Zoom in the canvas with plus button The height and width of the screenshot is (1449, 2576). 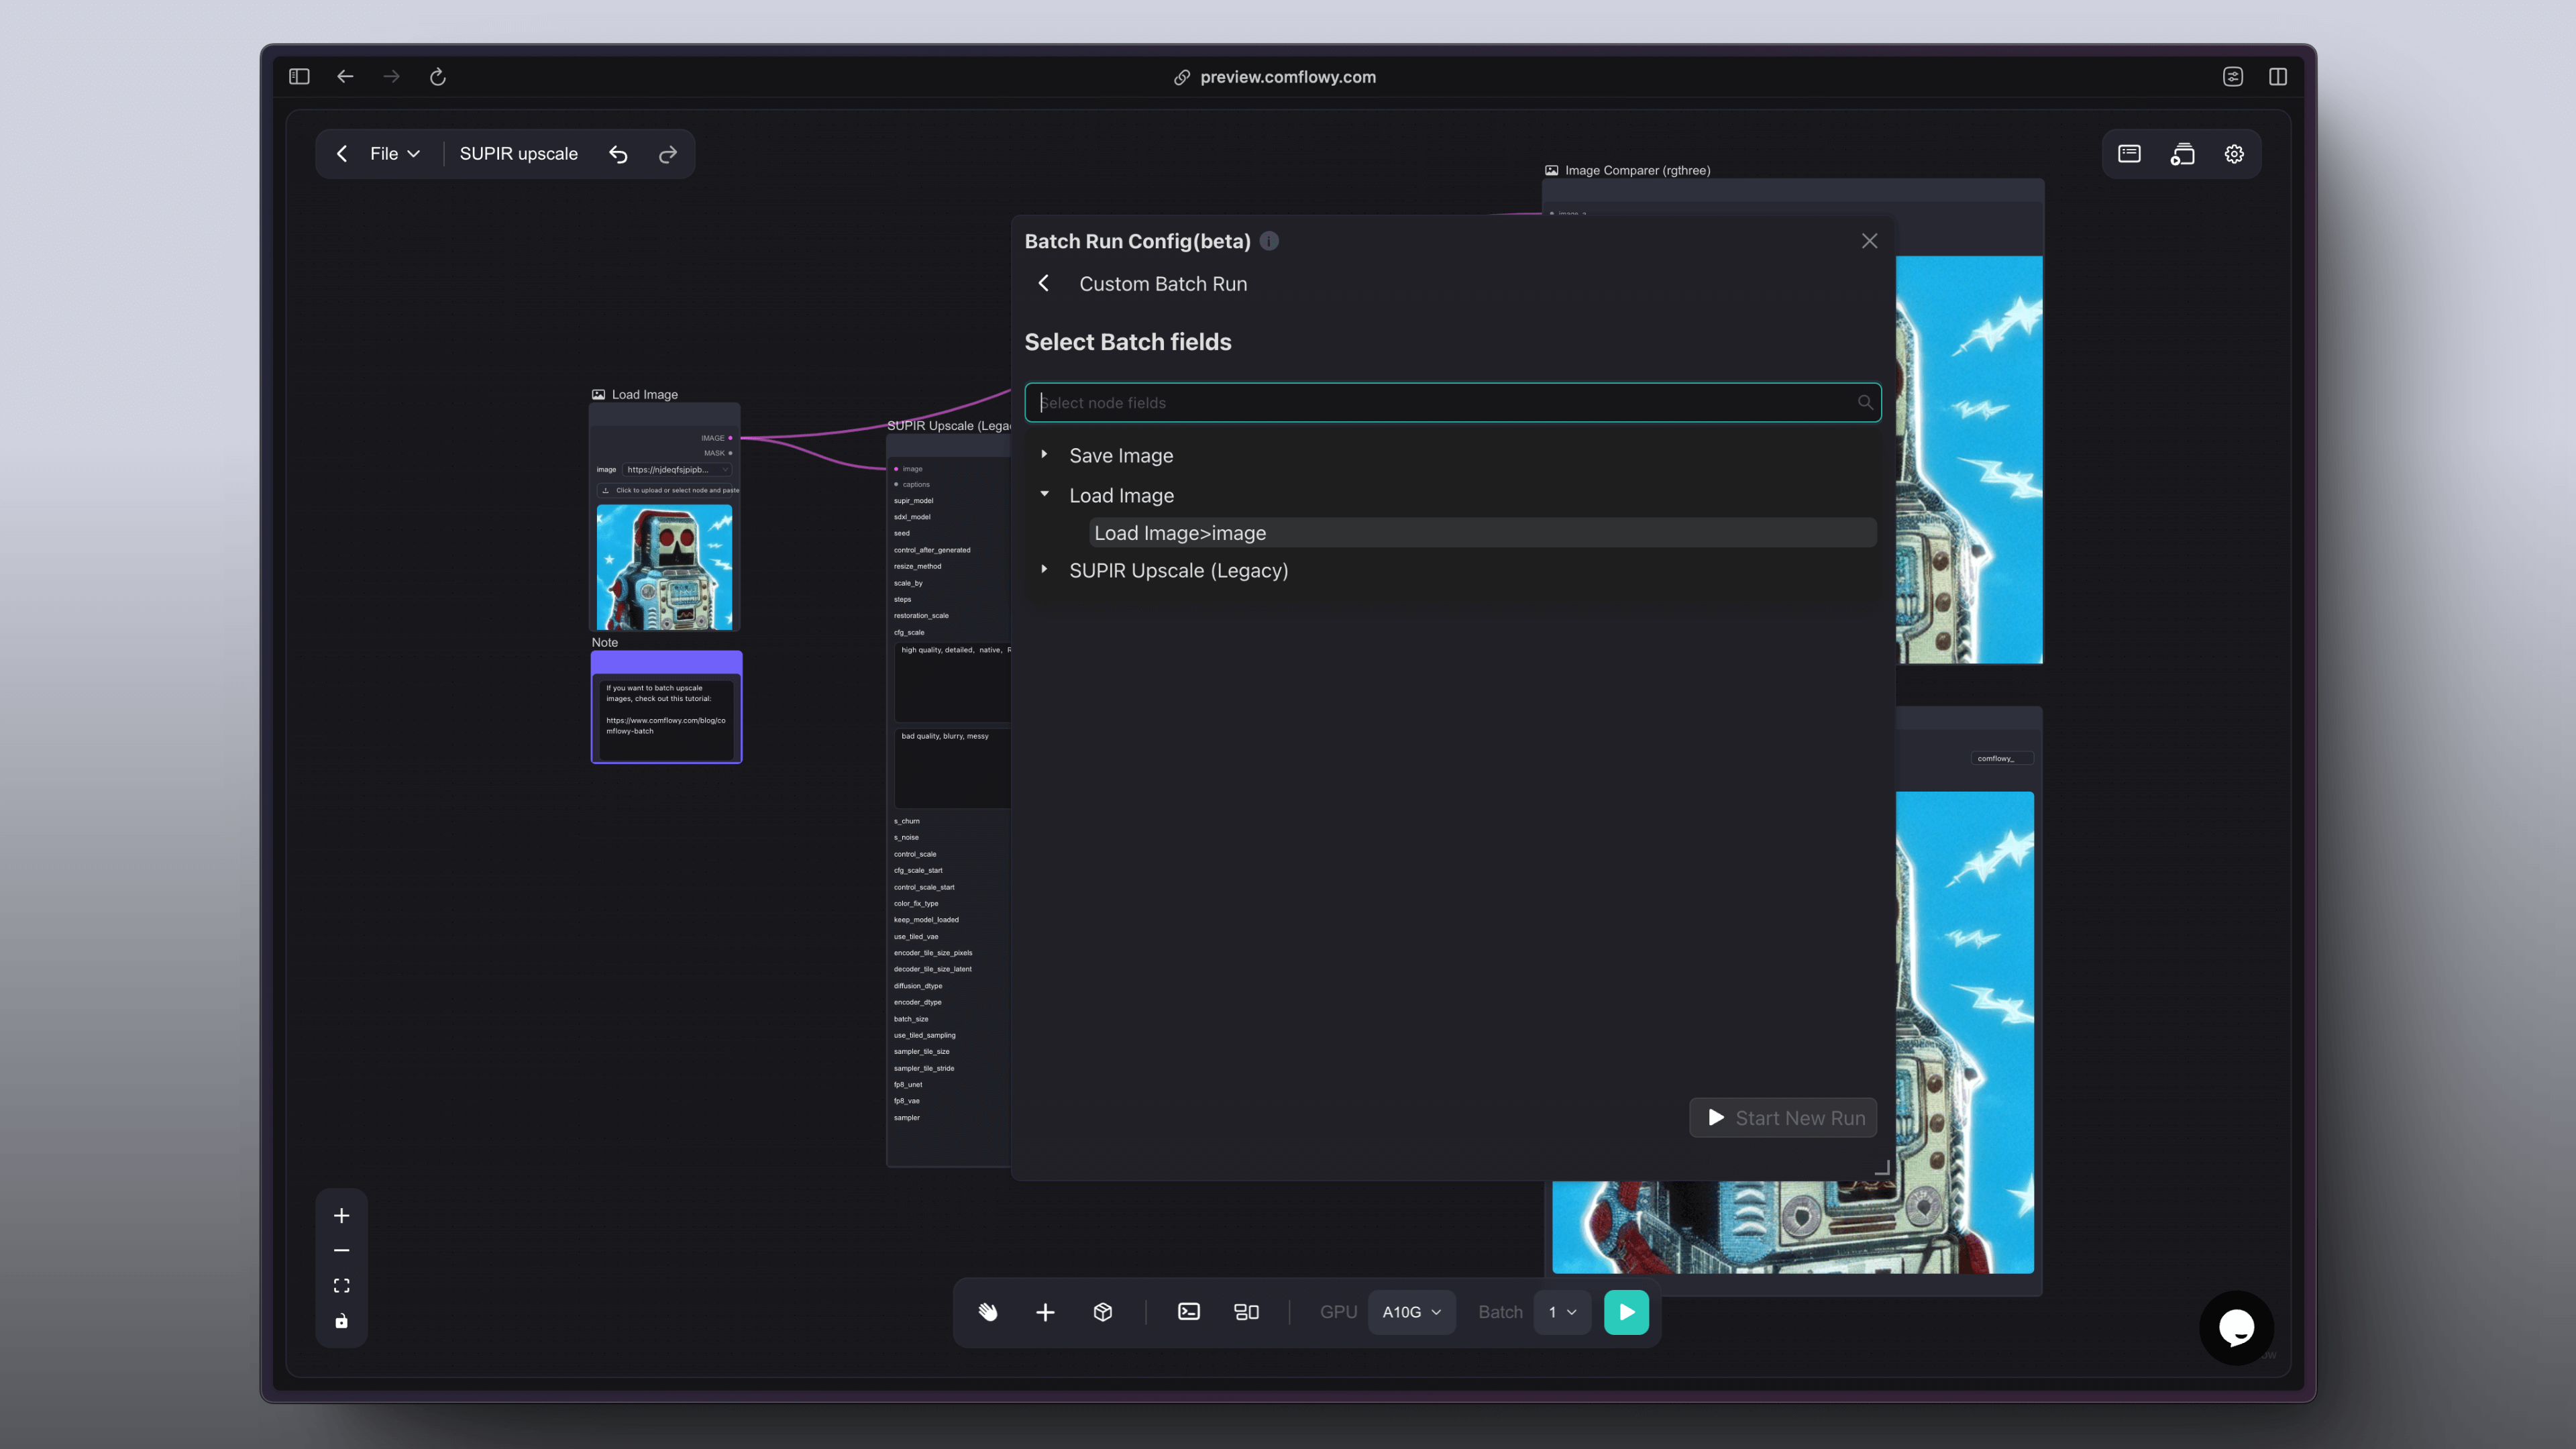coord(341,1216)
